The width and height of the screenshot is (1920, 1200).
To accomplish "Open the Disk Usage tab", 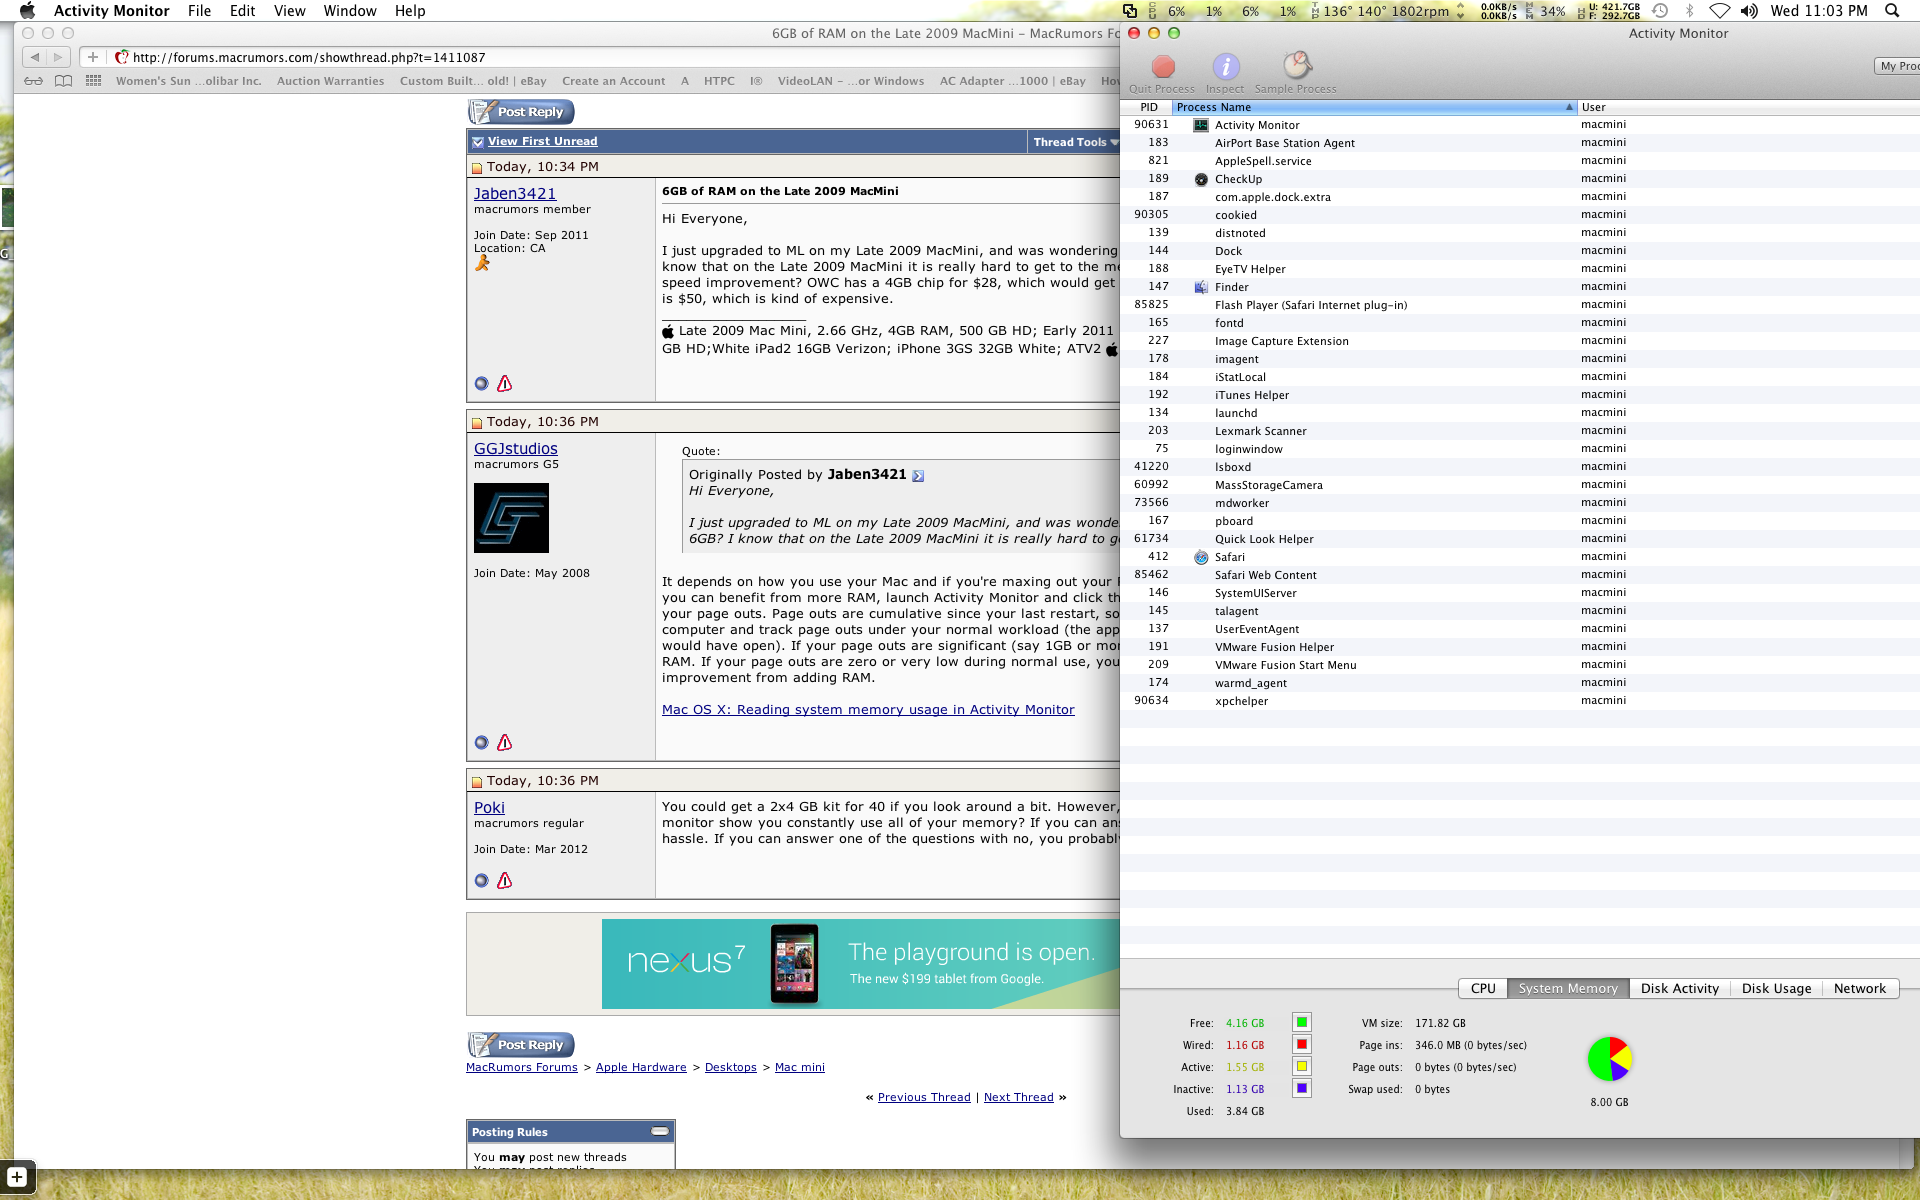I will [x=1776, y=988].
